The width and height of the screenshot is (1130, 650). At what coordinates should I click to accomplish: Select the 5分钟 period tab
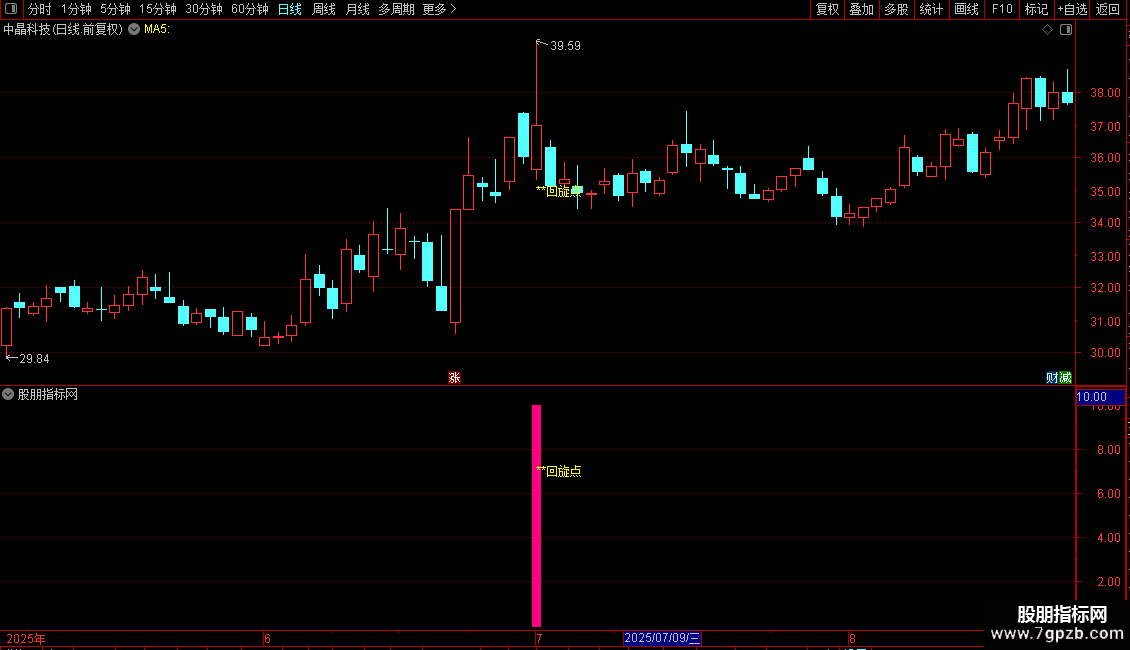(x=115, y=9)
